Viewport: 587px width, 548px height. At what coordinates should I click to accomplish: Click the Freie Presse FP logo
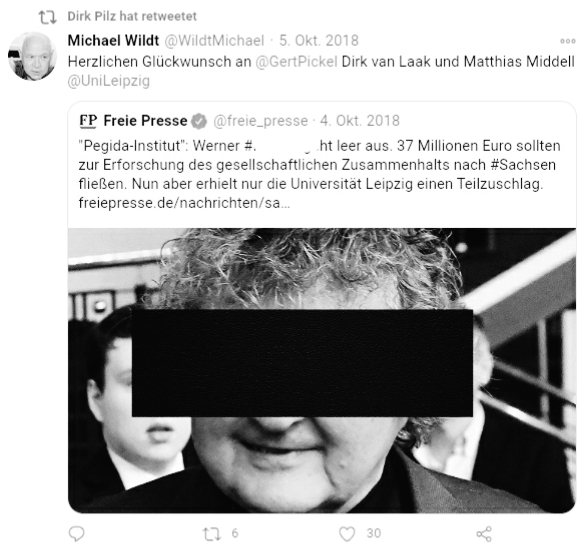pos(88,121)
